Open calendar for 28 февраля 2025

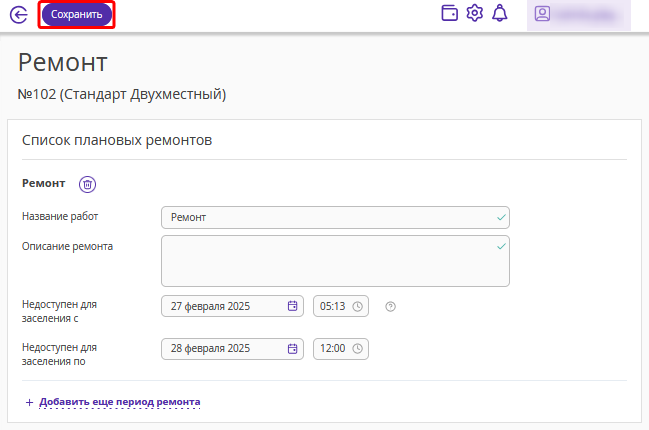point(292,348)
